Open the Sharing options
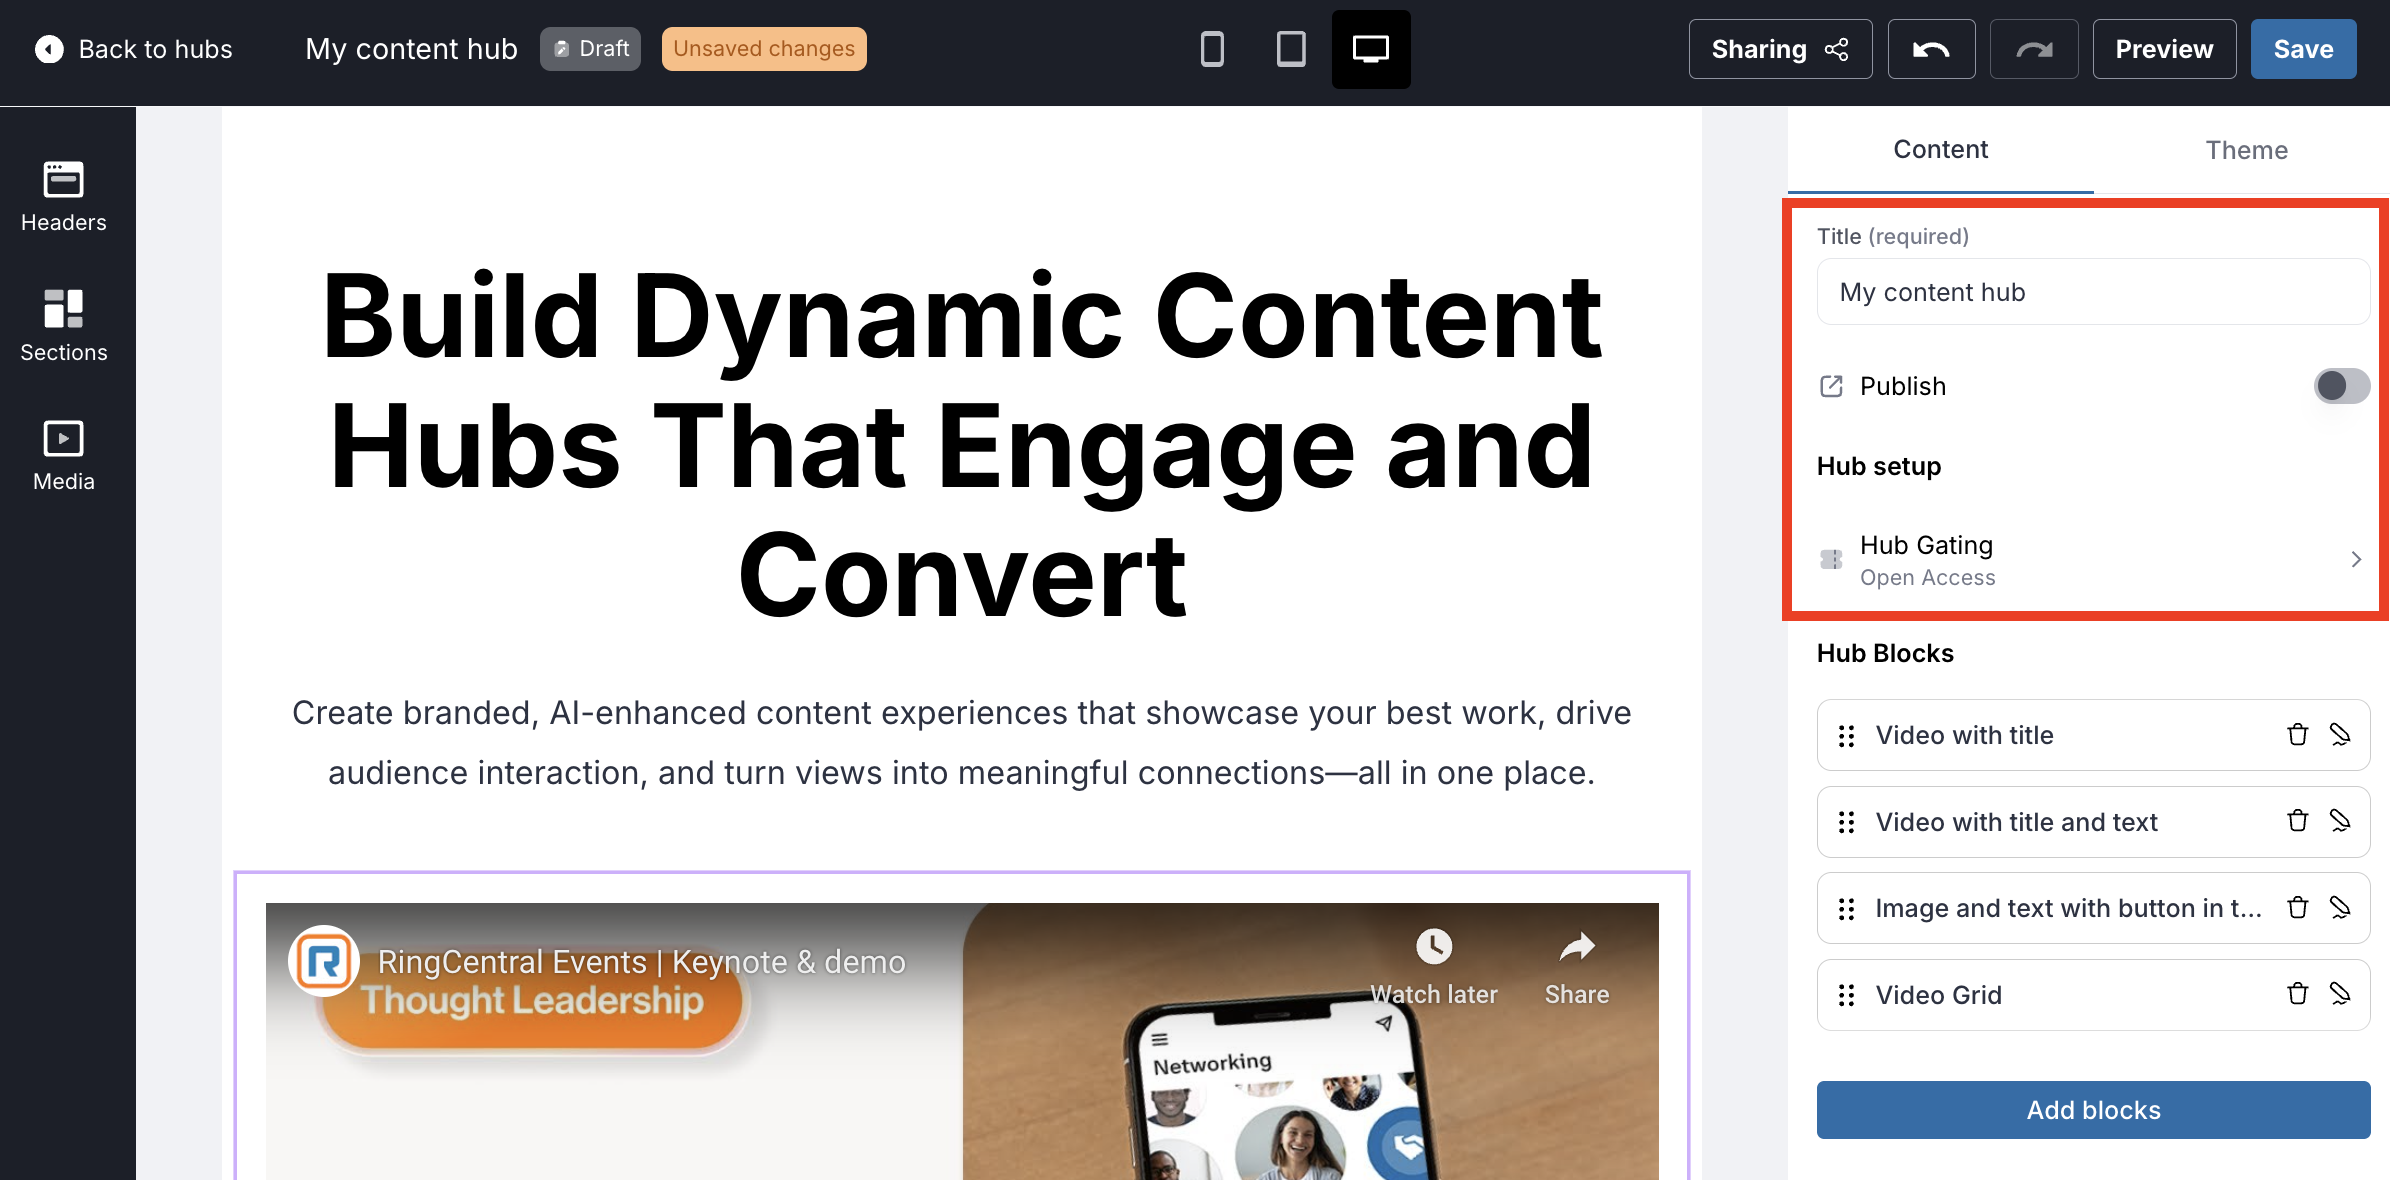The height and width of the screenshot is (1180, 2390). click(x=1780, y=49)
